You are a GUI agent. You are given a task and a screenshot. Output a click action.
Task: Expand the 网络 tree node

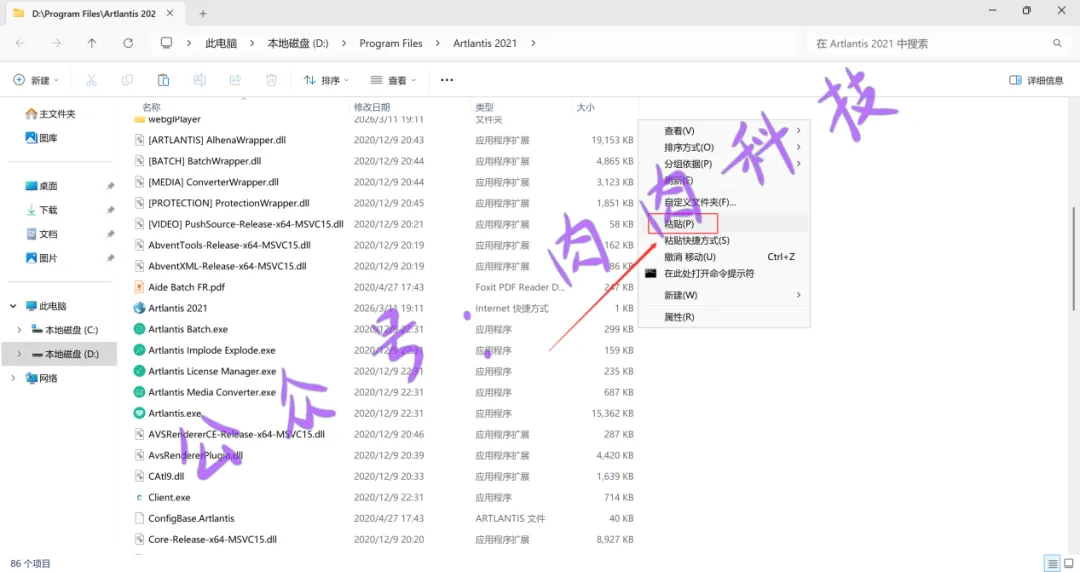pyautogui.click(x=13, y=378)
